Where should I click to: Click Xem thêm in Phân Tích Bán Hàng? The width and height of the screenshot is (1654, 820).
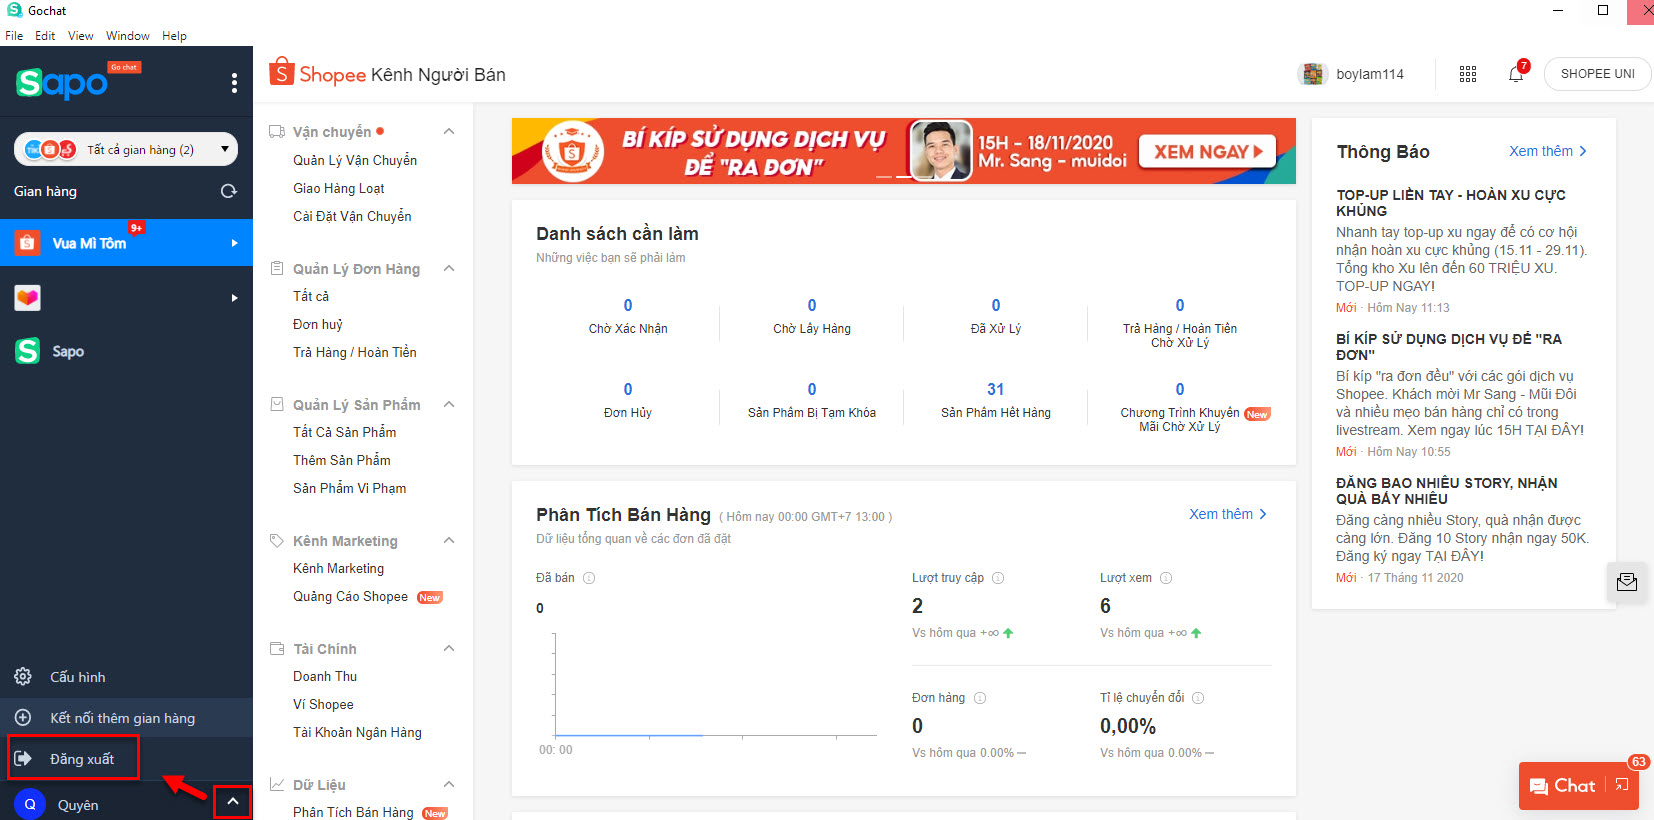pyautogui.click(x=1228, y=514)
